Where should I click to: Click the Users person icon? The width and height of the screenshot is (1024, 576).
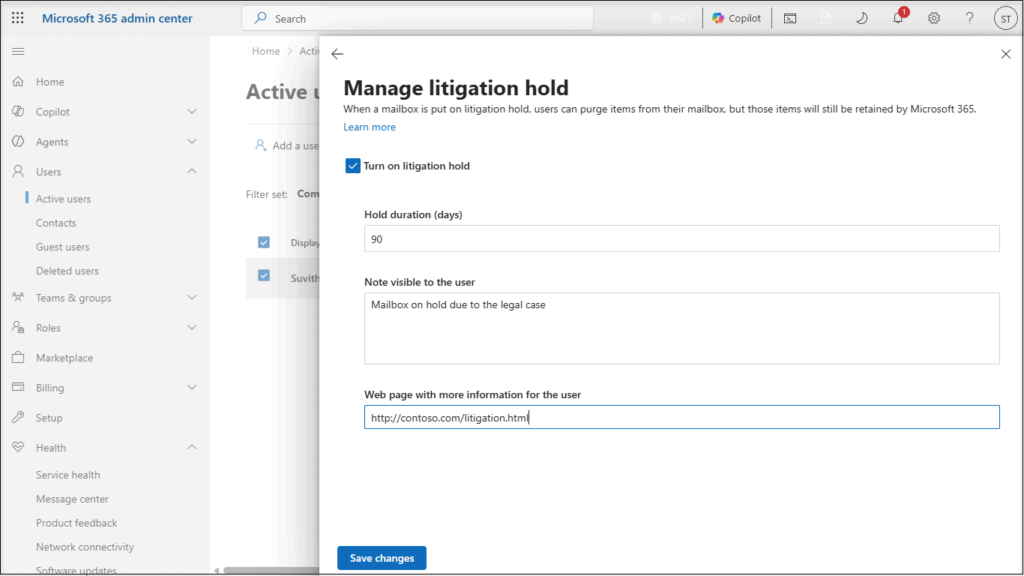coord(18,172)
